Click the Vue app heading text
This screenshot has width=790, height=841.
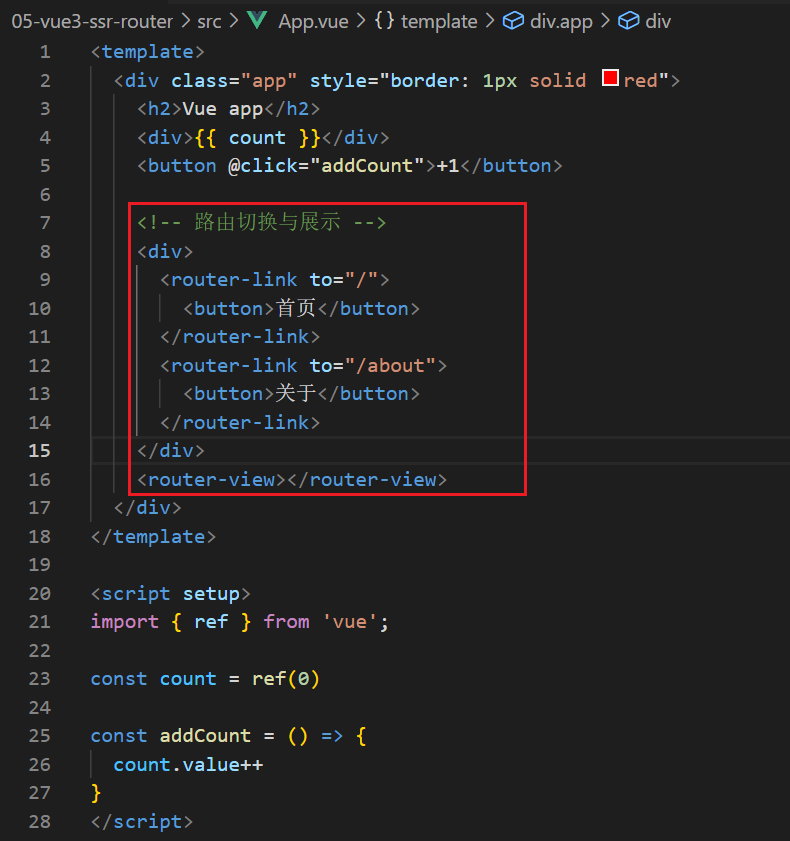point(223,109)
